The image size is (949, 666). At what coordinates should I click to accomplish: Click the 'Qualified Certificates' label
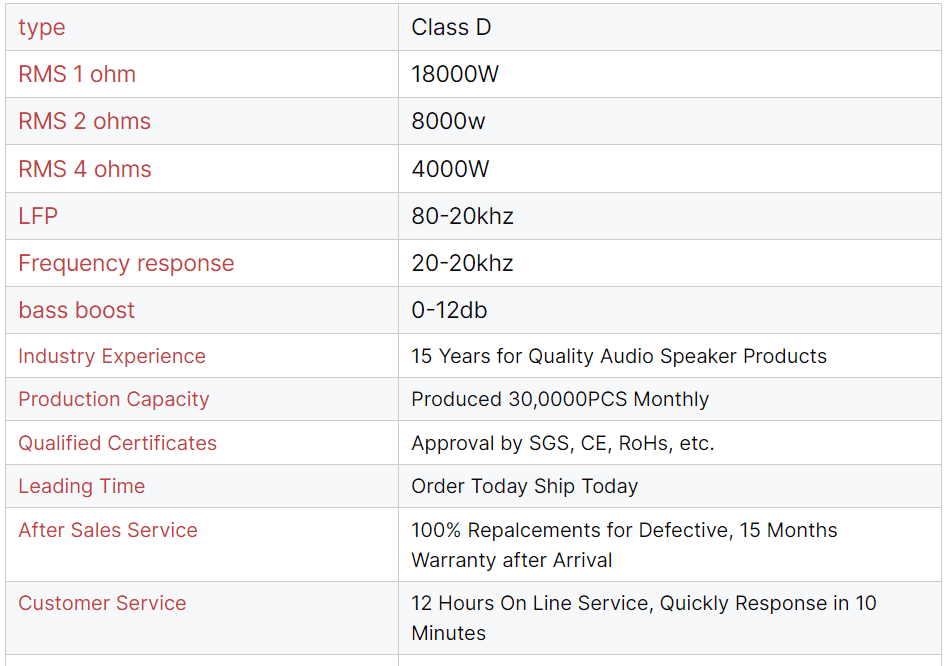[x=118, y=443]
